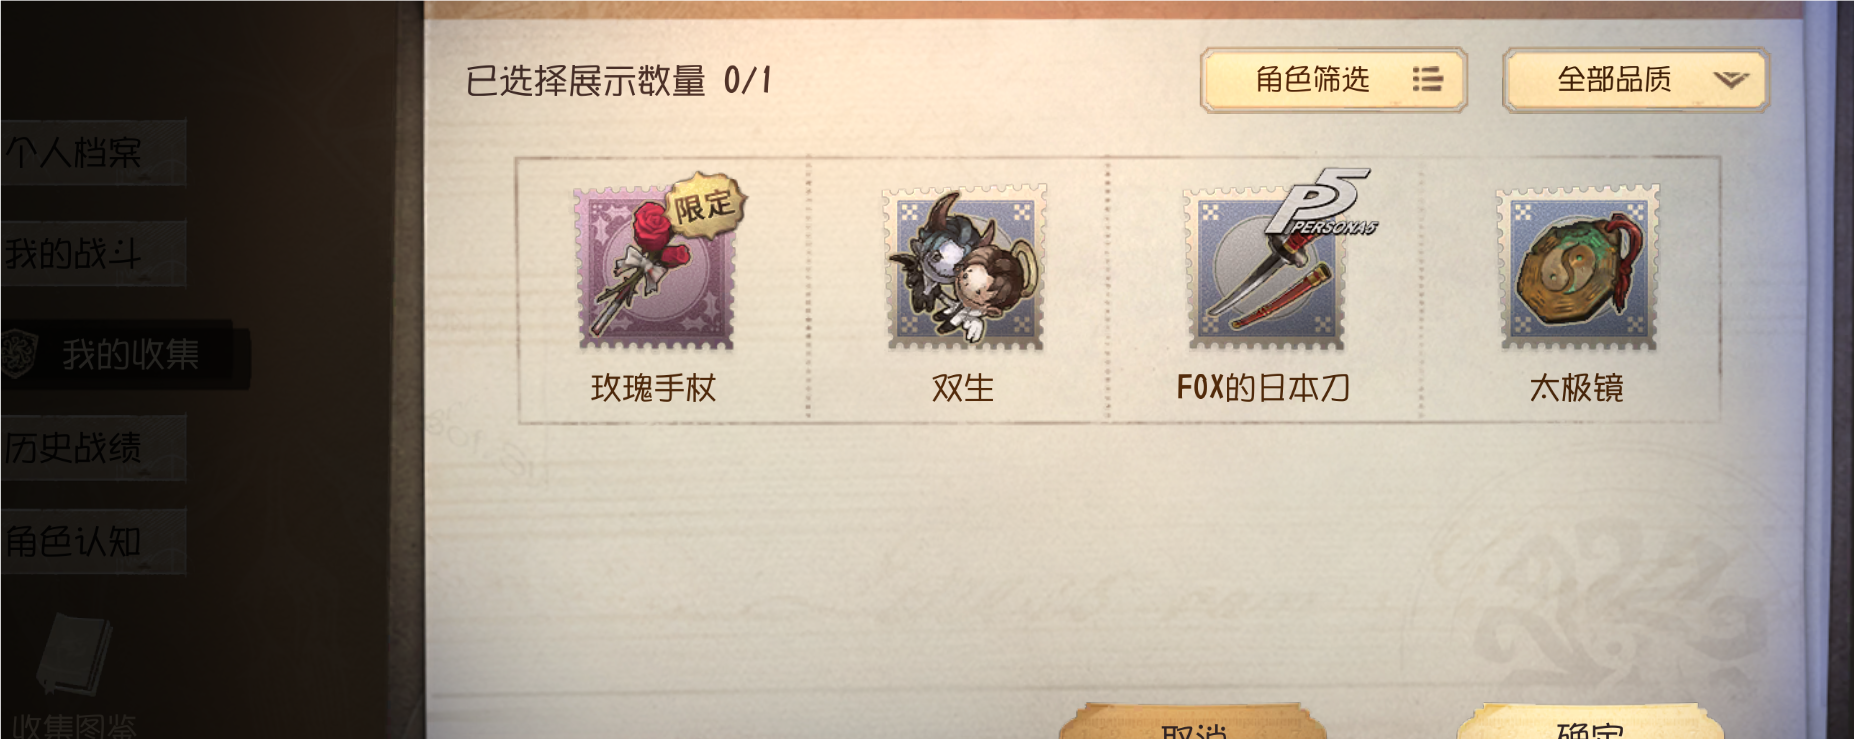Open the 收集图鉴 book icon
Image resolution: width=1854 pixels, height=739 pixels.
73,656
